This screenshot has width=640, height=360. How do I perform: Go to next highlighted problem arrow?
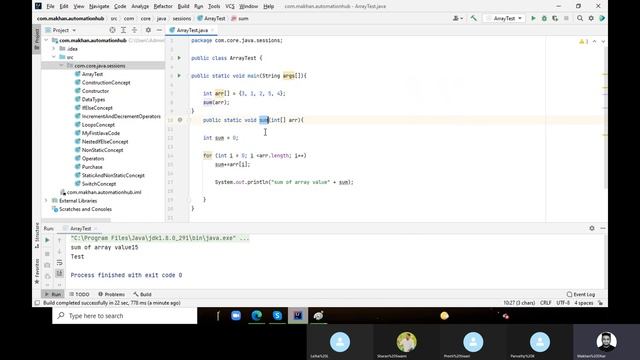click(x=603, y=41)
